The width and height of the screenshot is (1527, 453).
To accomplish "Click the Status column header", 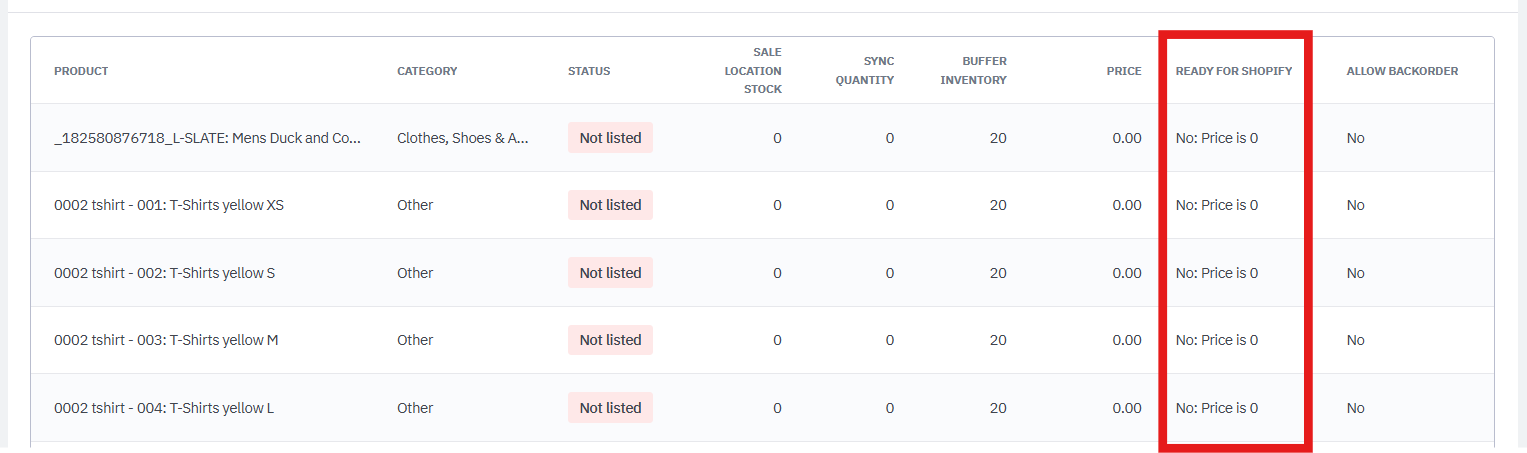I will click(588, 71).
